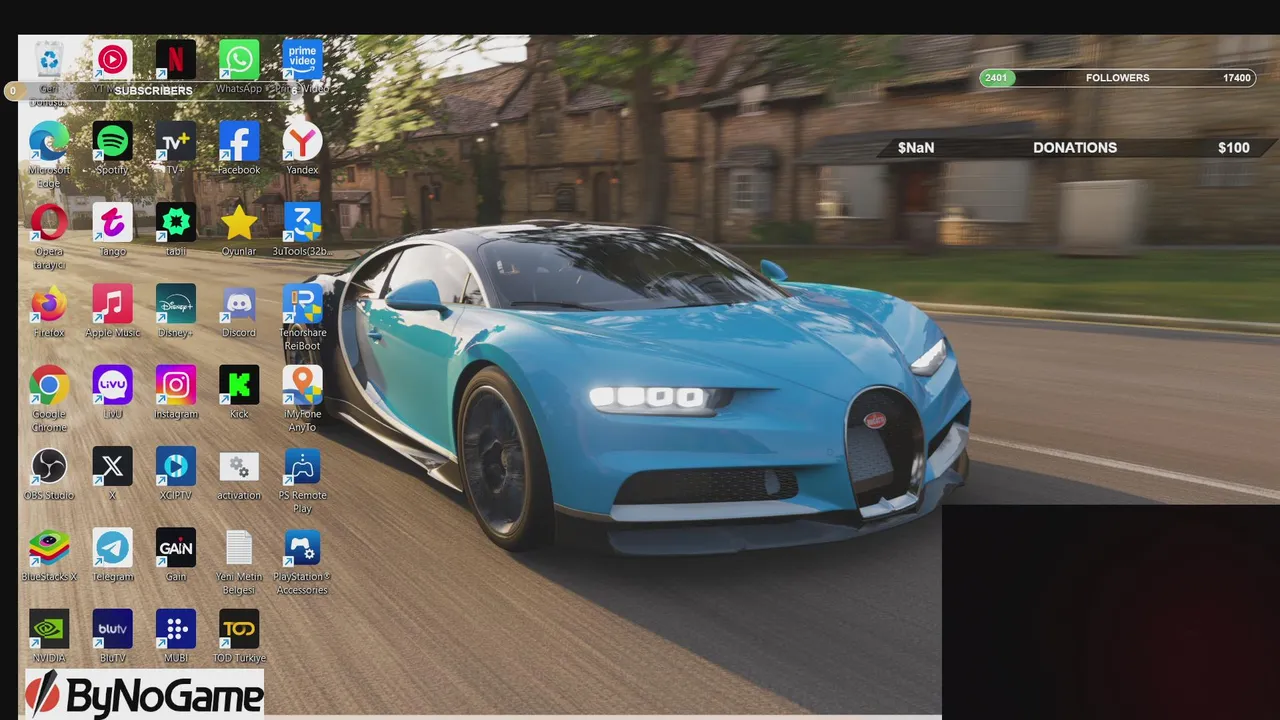This screenshot has width=1280, height=720.
Task: Open iMyFone AnyTo shortcut
Action: (x=302, y=385)
